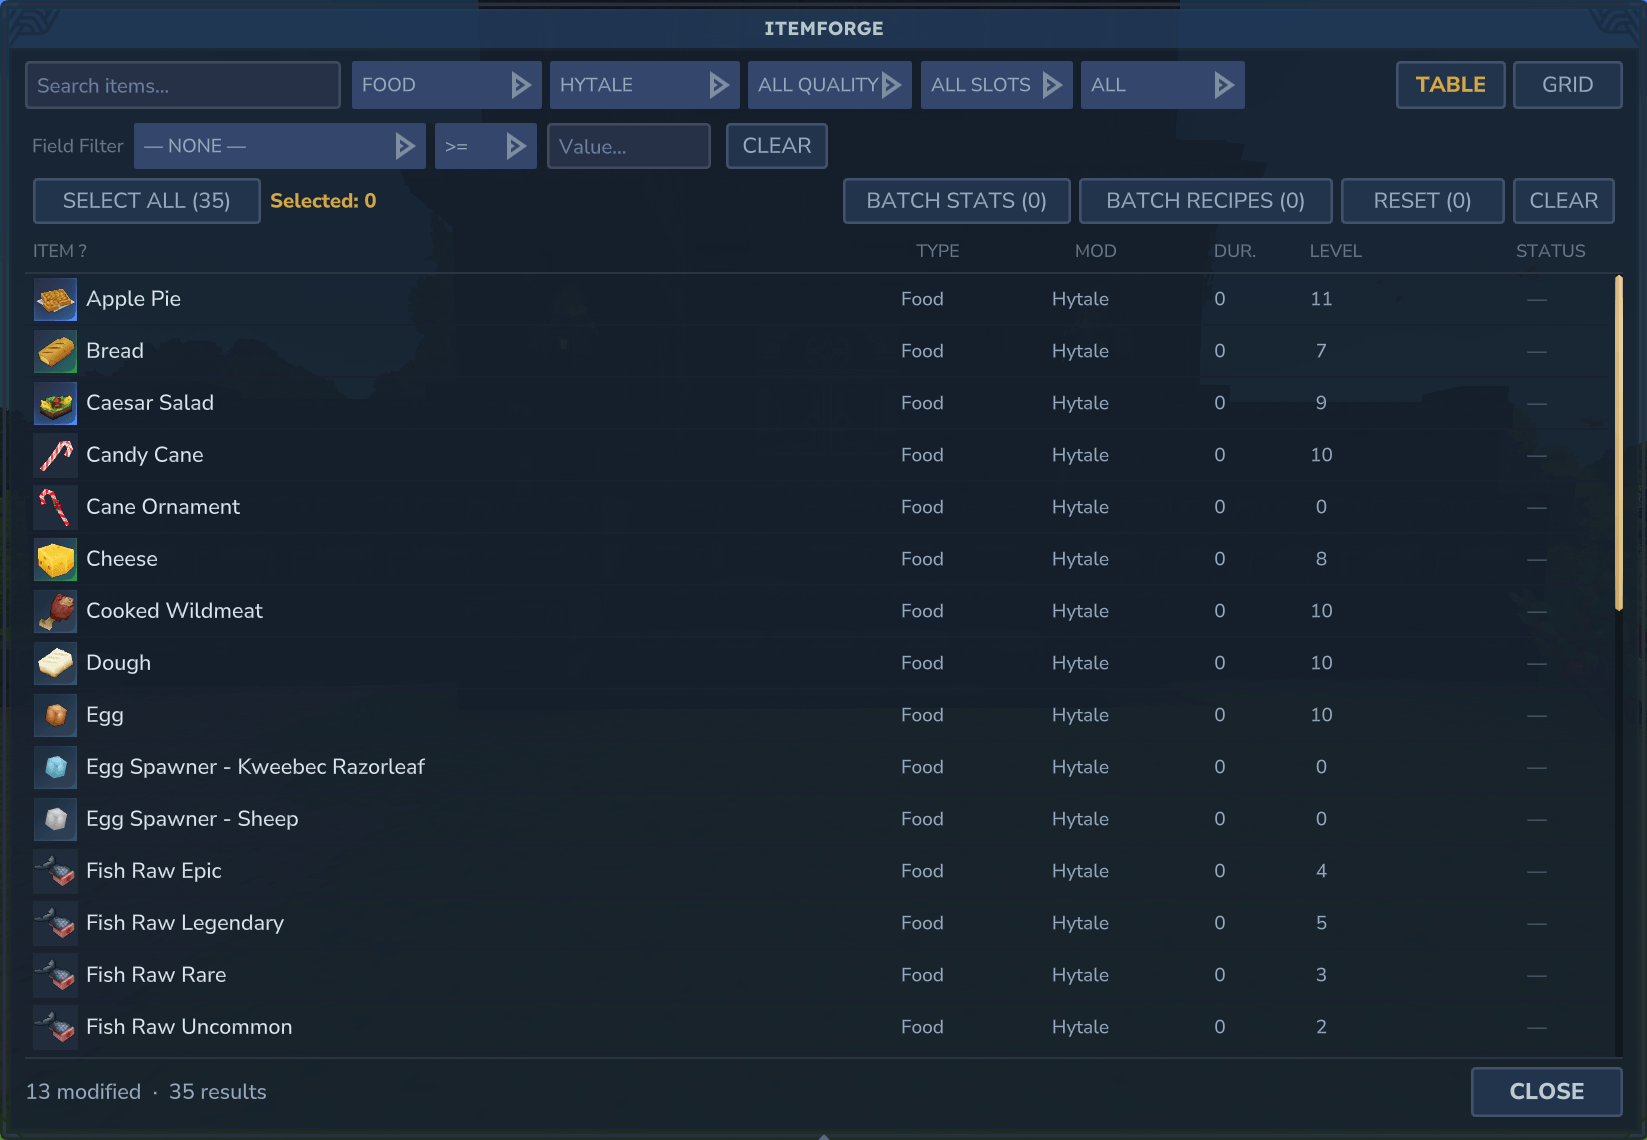
Task: Click the Fish Raw Legendary icon
Action: click(x=55, y=923)
